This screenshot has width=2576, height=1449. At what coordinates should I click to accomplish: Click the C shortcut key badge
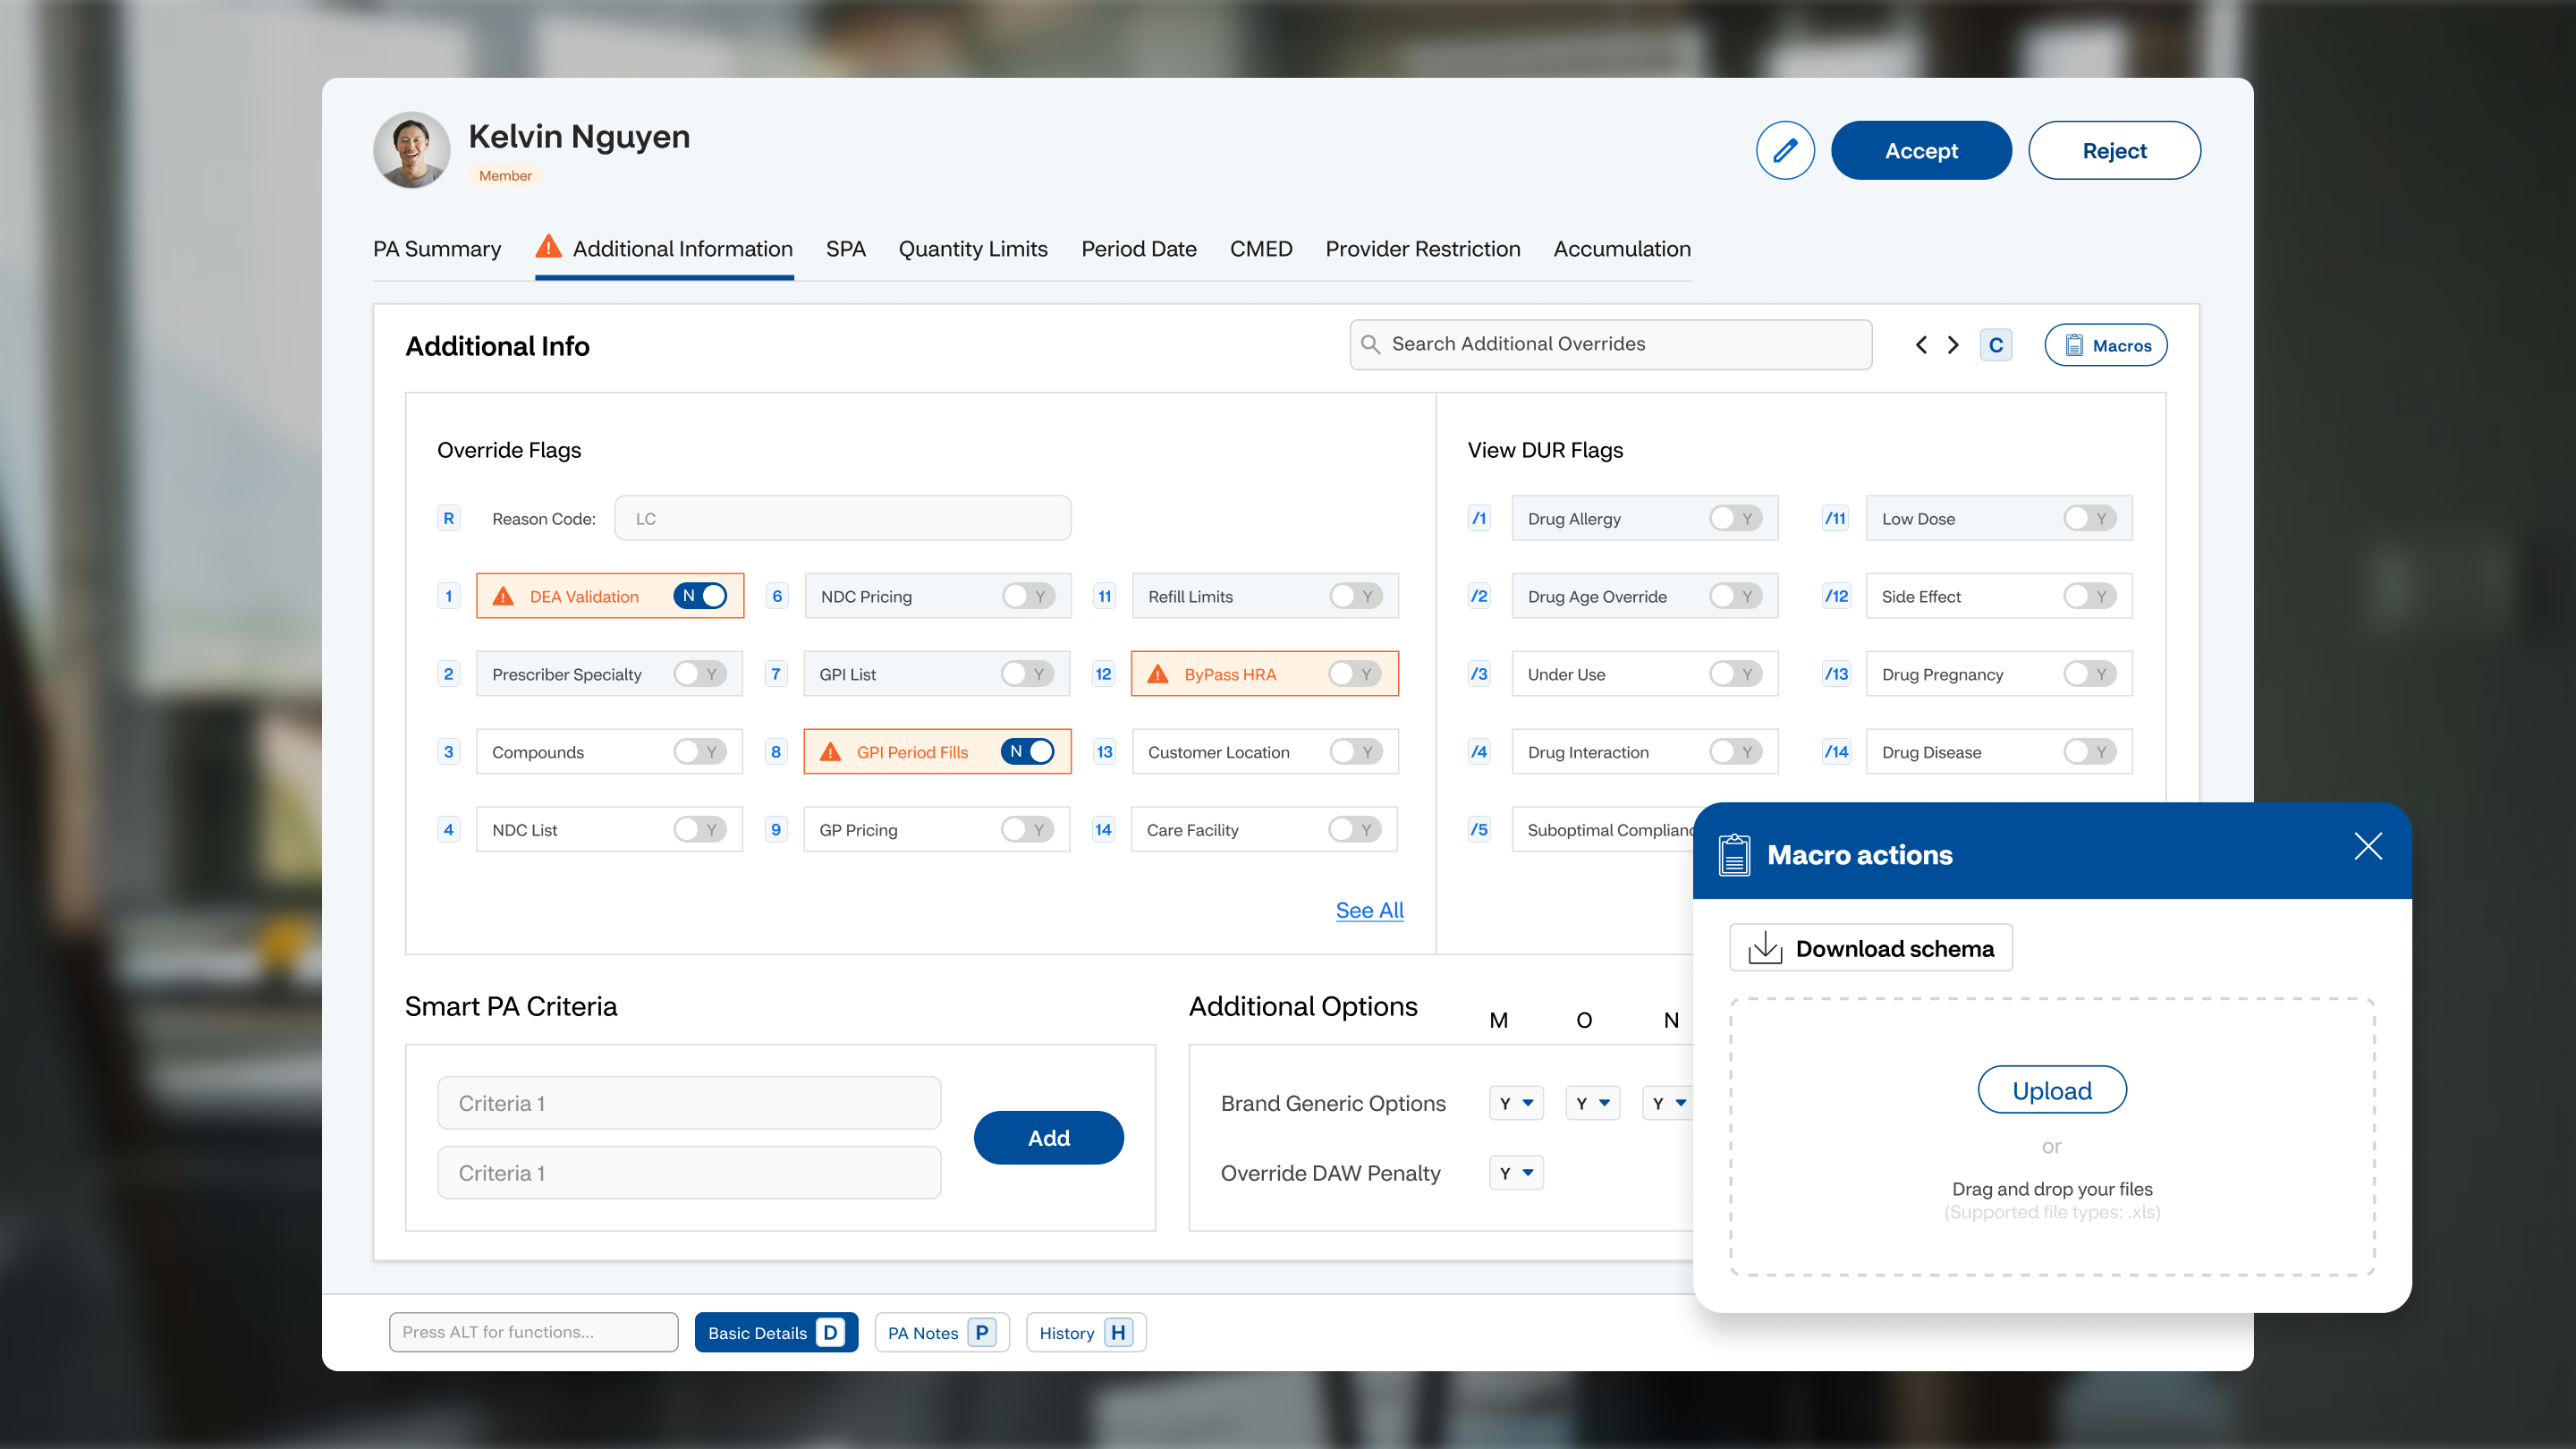tap(1996, 345)
